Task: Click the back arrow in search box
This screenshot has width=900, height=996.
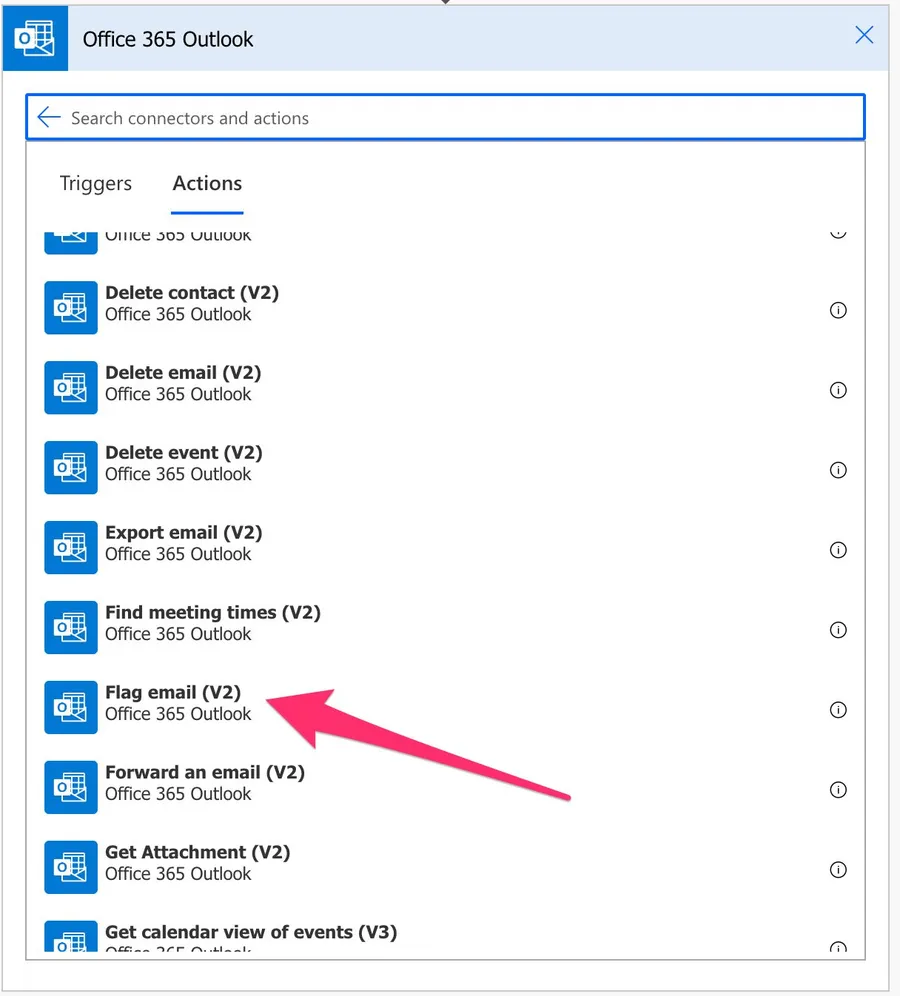Action: 48,118
